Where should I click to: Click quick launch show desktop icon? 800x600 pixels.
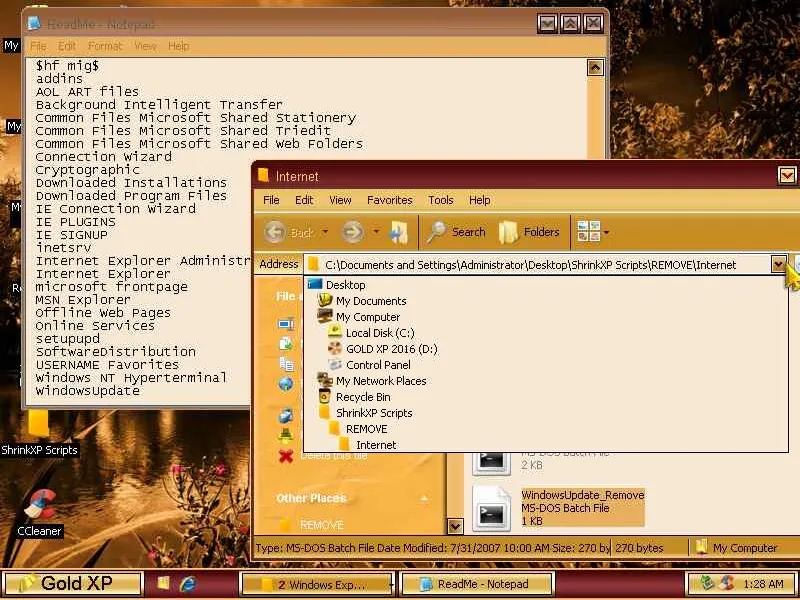coord(163,584)
